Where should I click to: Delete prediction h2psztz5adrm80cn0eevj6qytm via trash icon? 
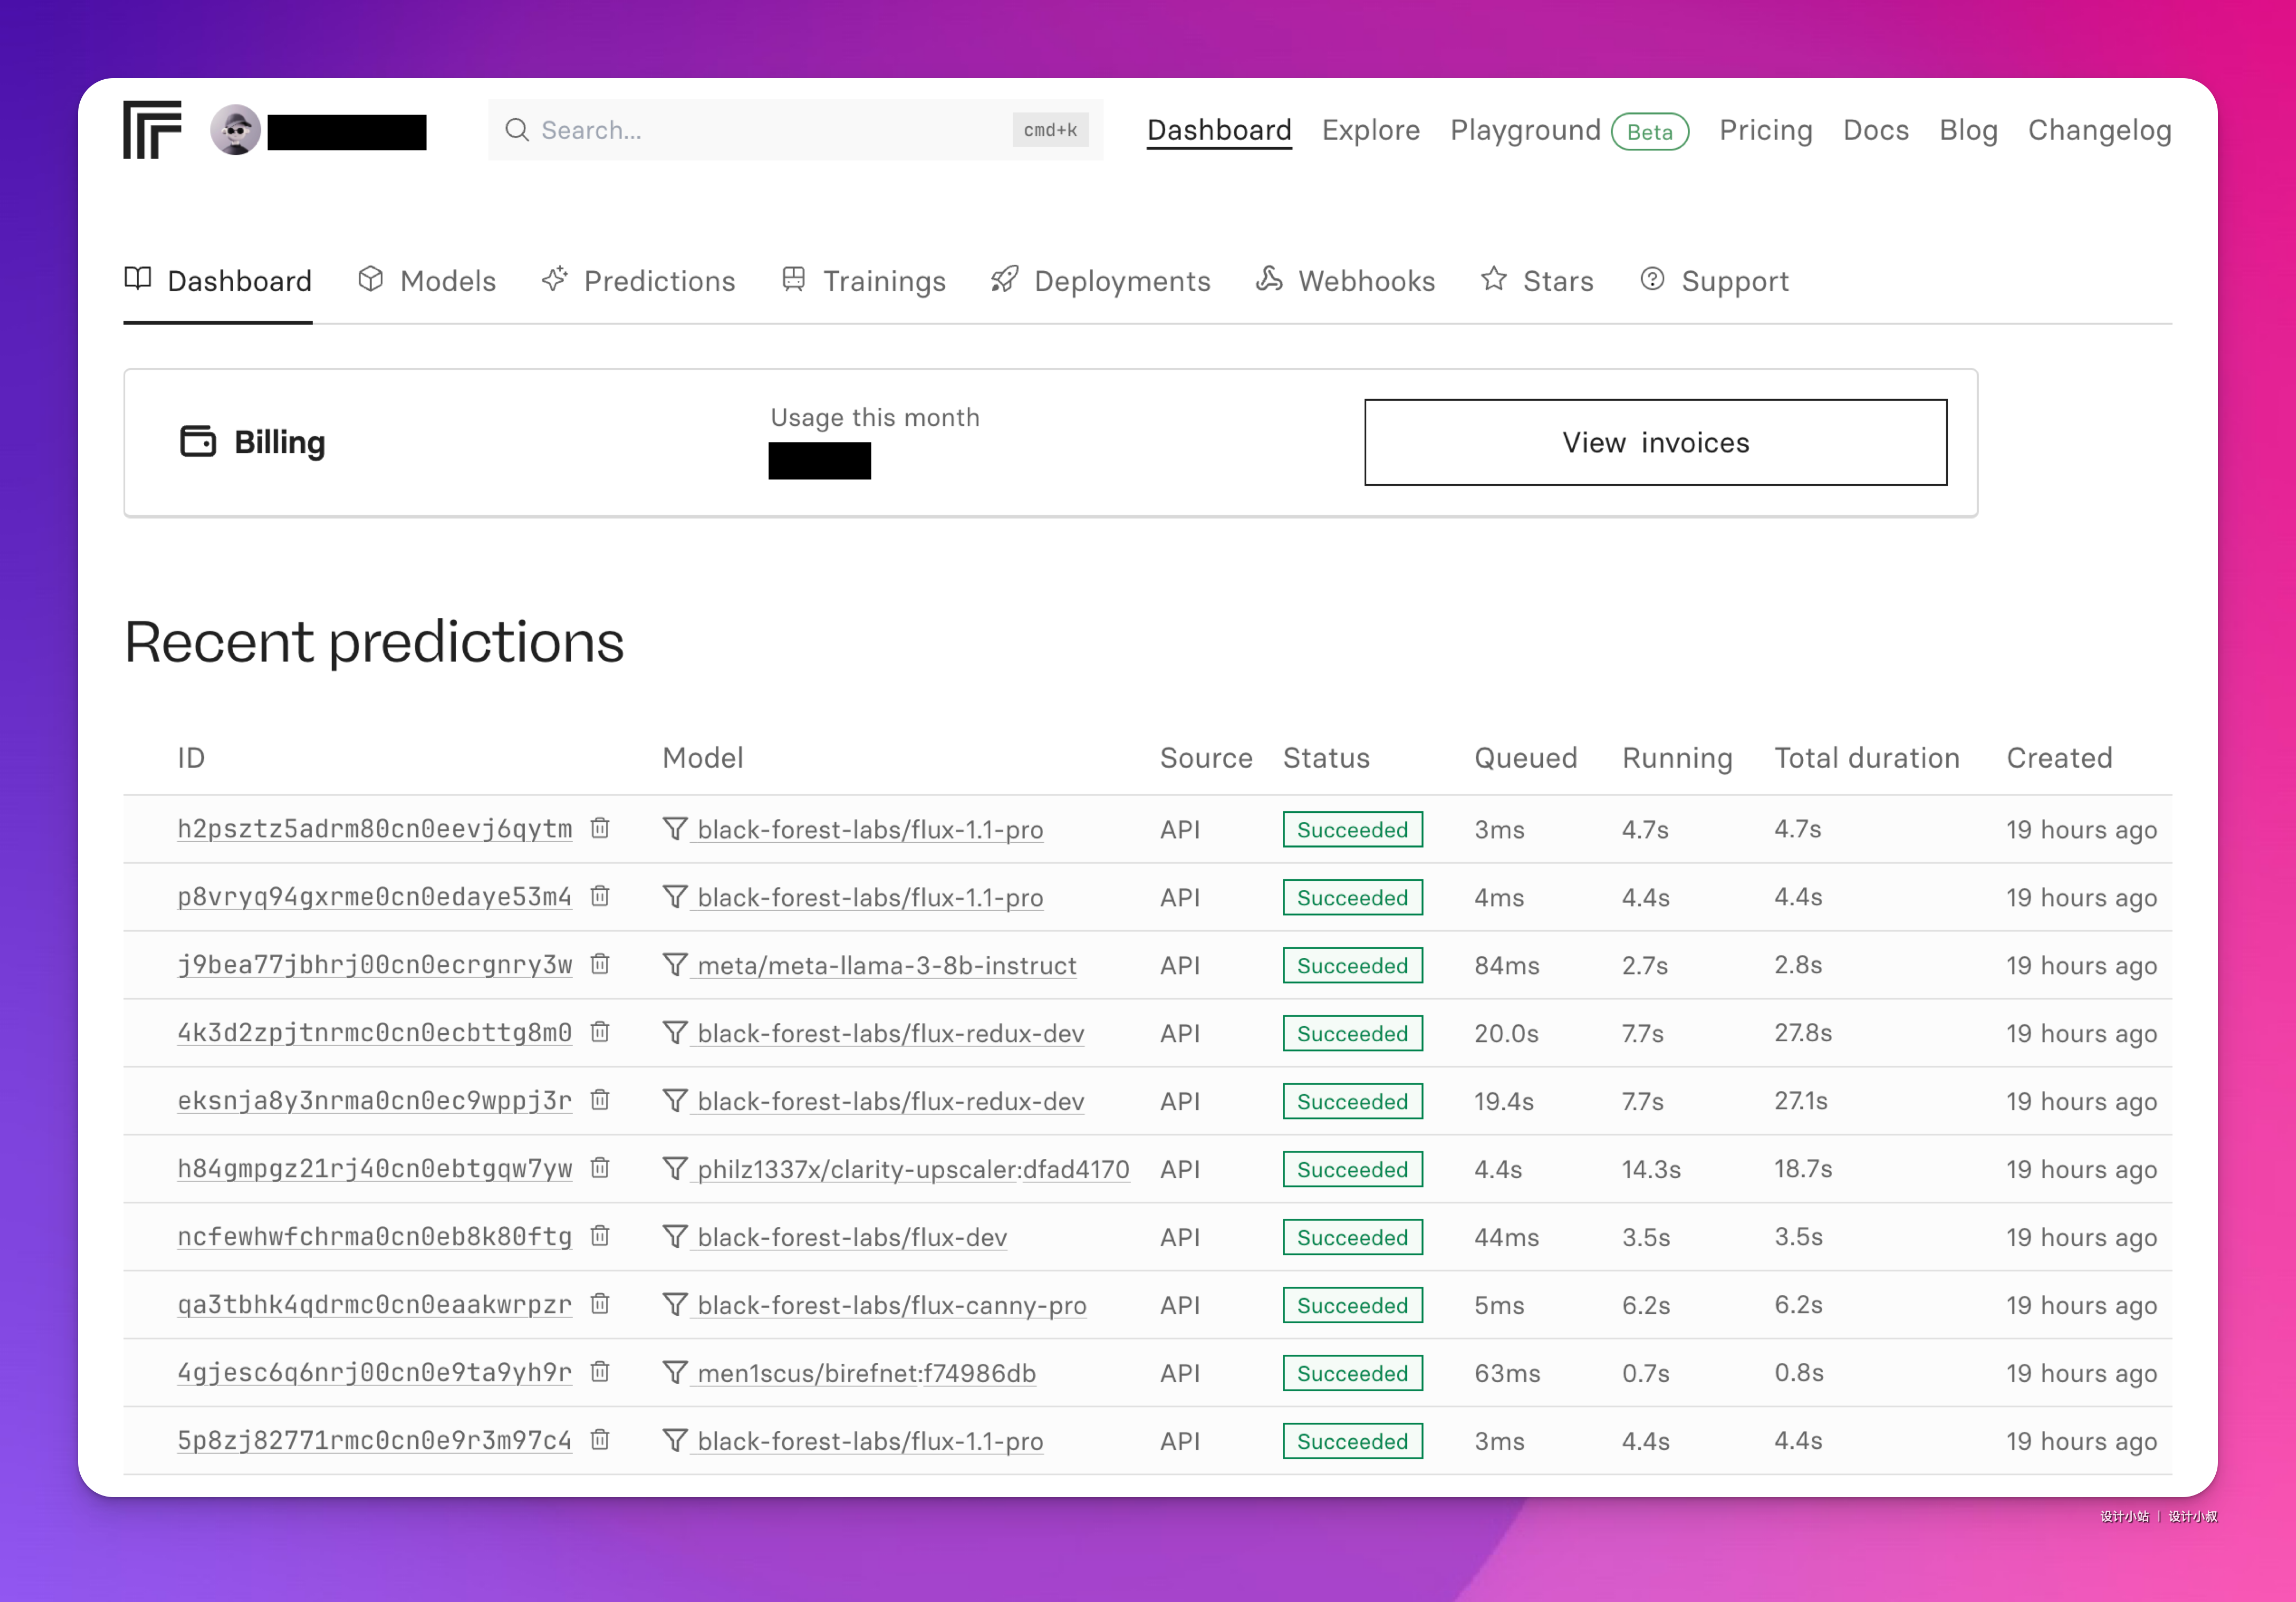tap(600, 828)
